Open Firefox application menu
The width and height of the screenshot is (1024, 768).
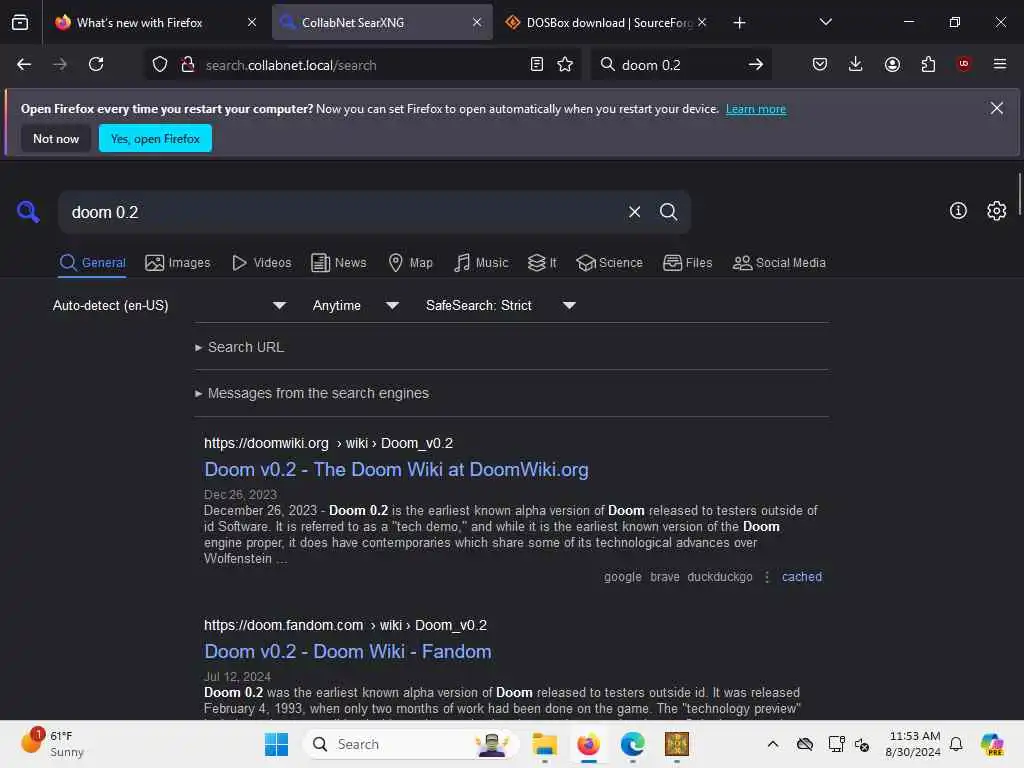click(999, 64)
